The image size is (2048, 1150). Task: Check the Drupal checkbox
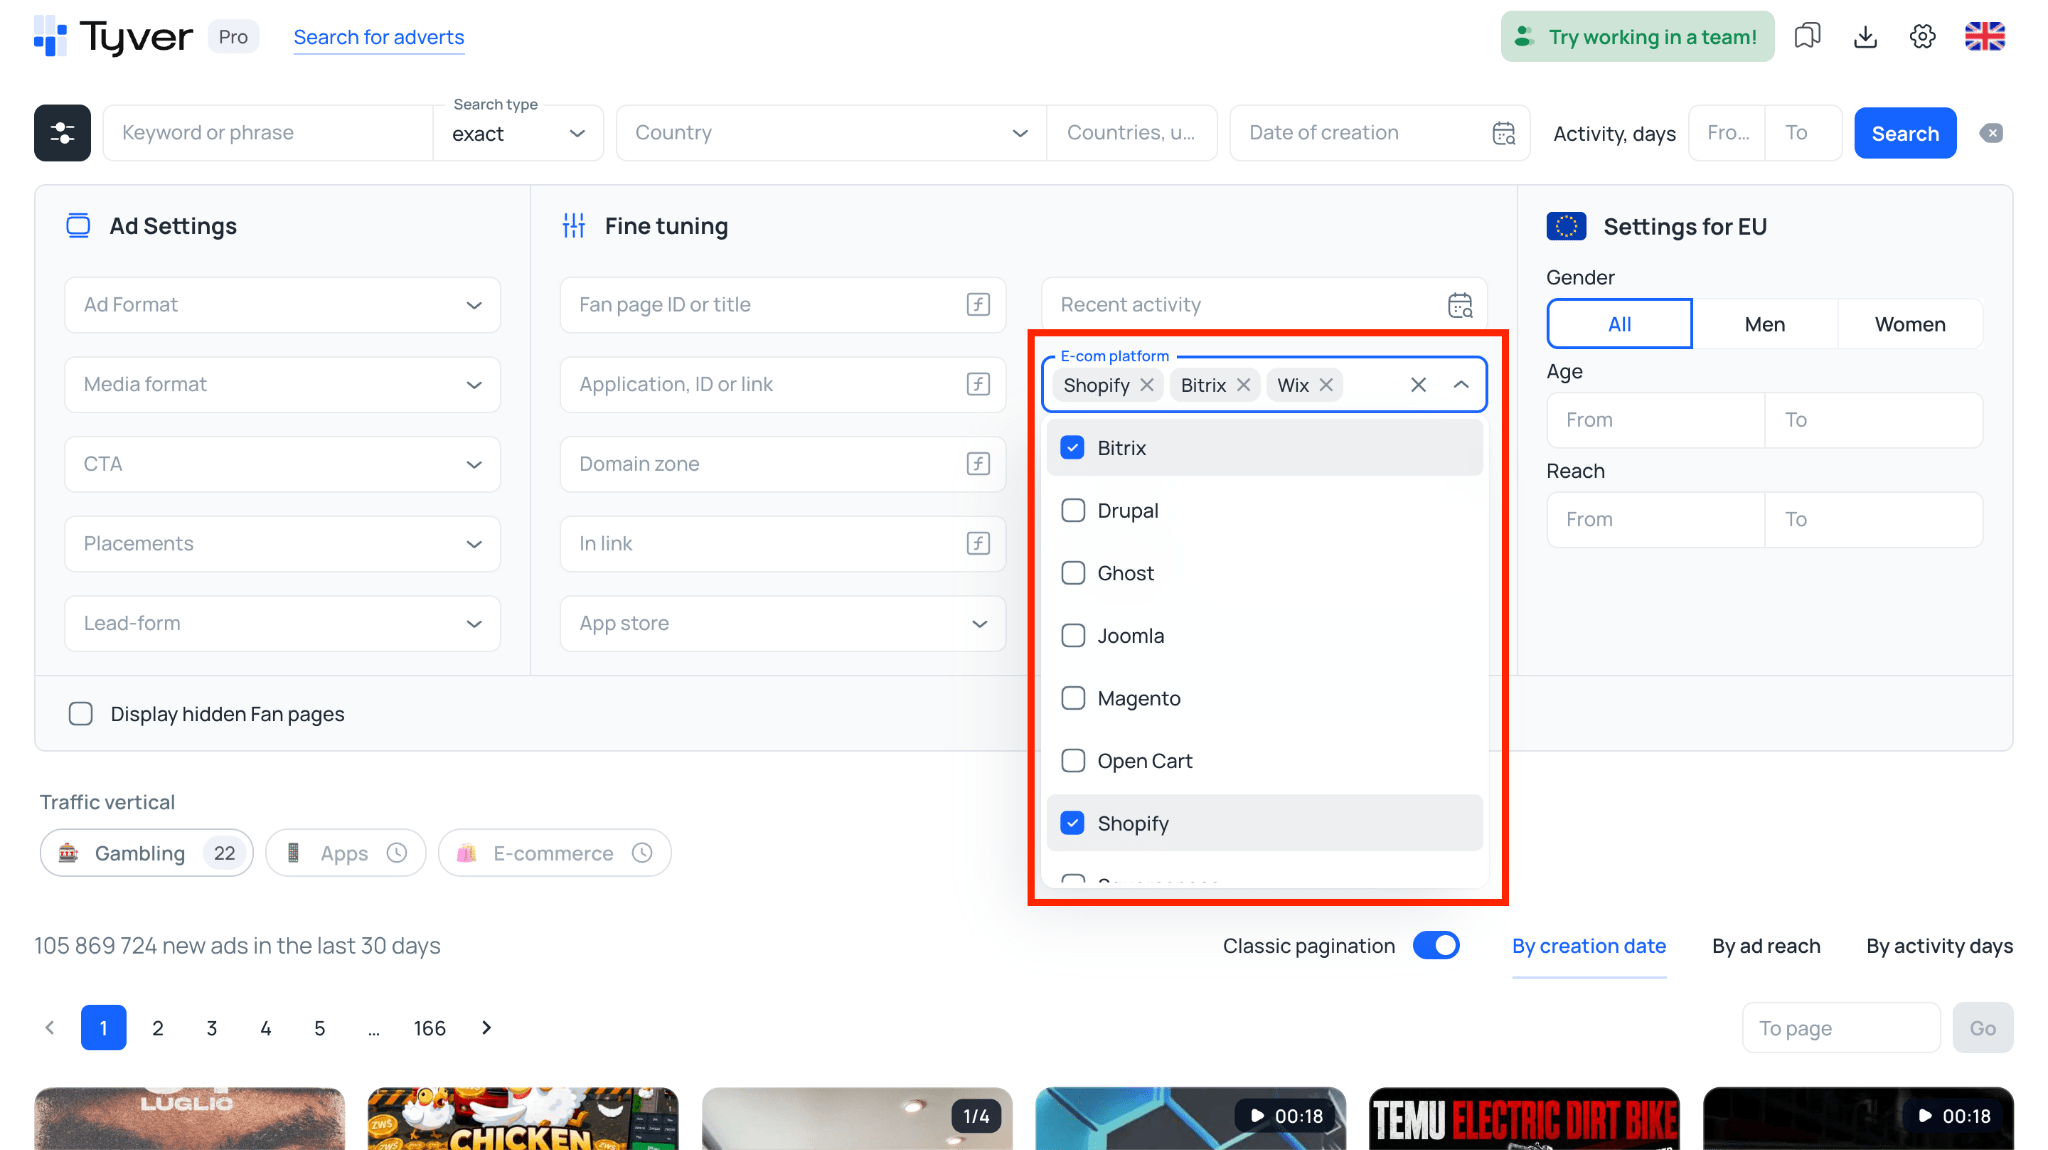click(1072, 510)
